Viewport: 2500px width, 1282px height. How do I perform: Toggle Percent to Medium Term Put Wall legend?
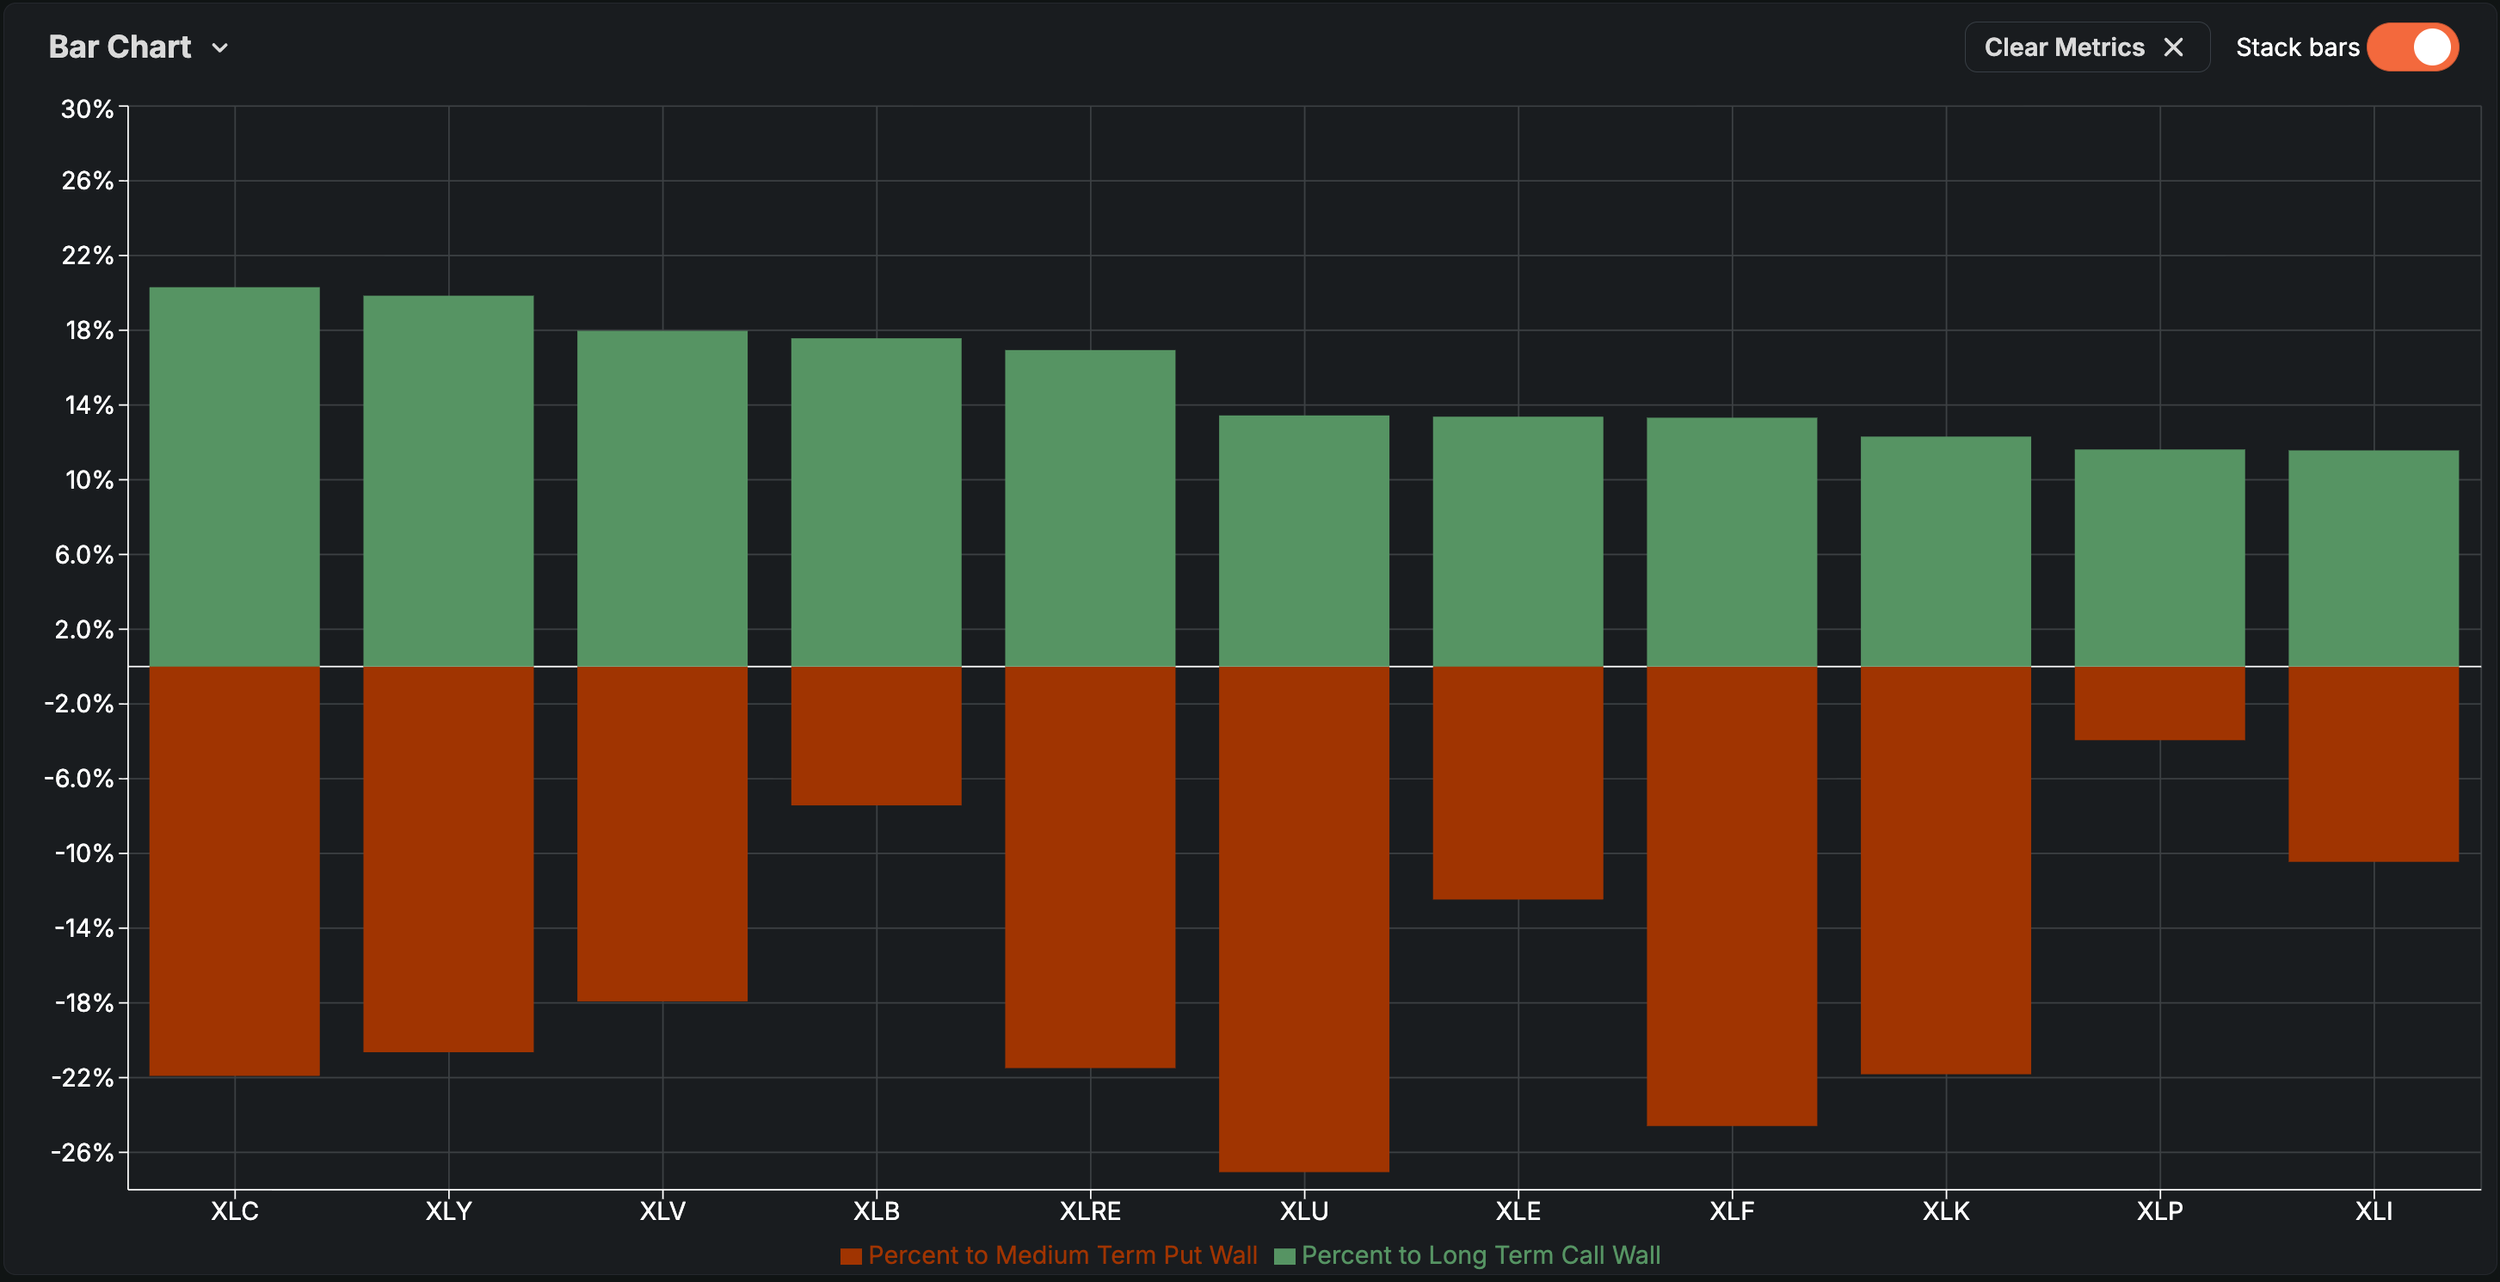click(1062, 1255)
